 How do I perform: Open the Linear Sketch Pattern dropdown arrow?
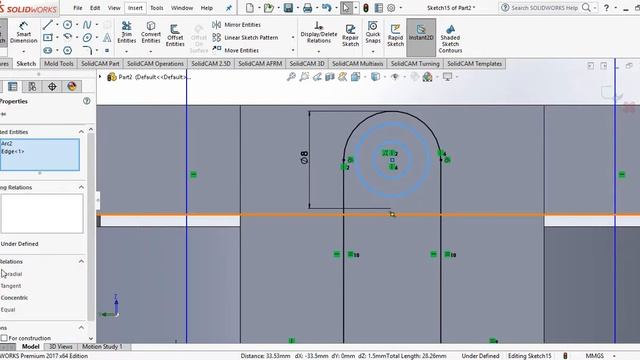pos(293,38)
